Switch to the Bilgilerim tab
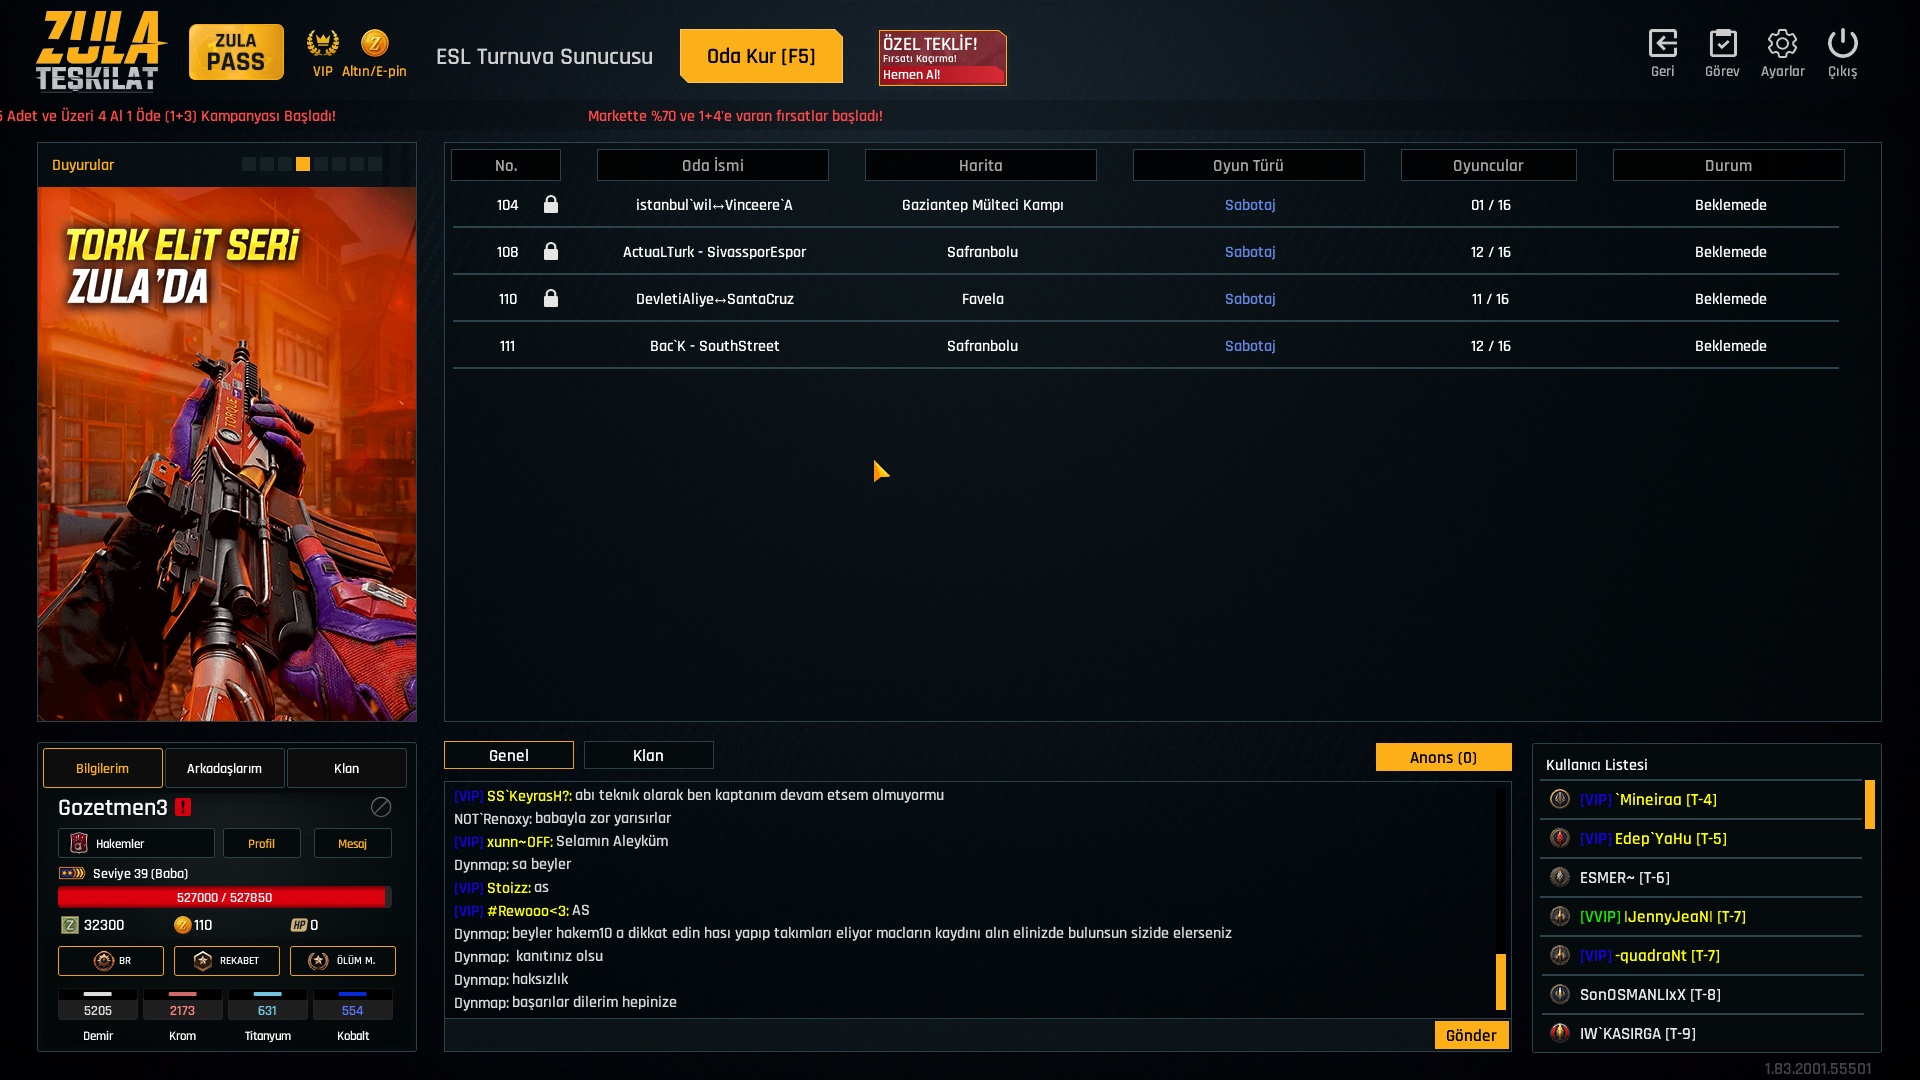The image size is (1920, 1080). (x=103, y=768)
